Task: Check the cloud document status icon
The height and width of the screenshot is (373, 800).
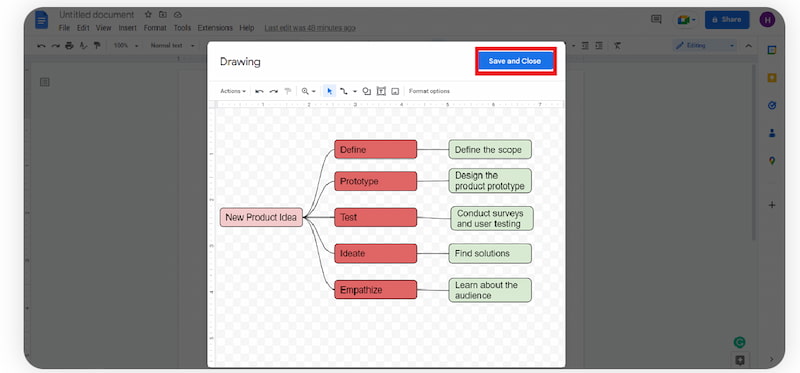Action: point(178,15)
